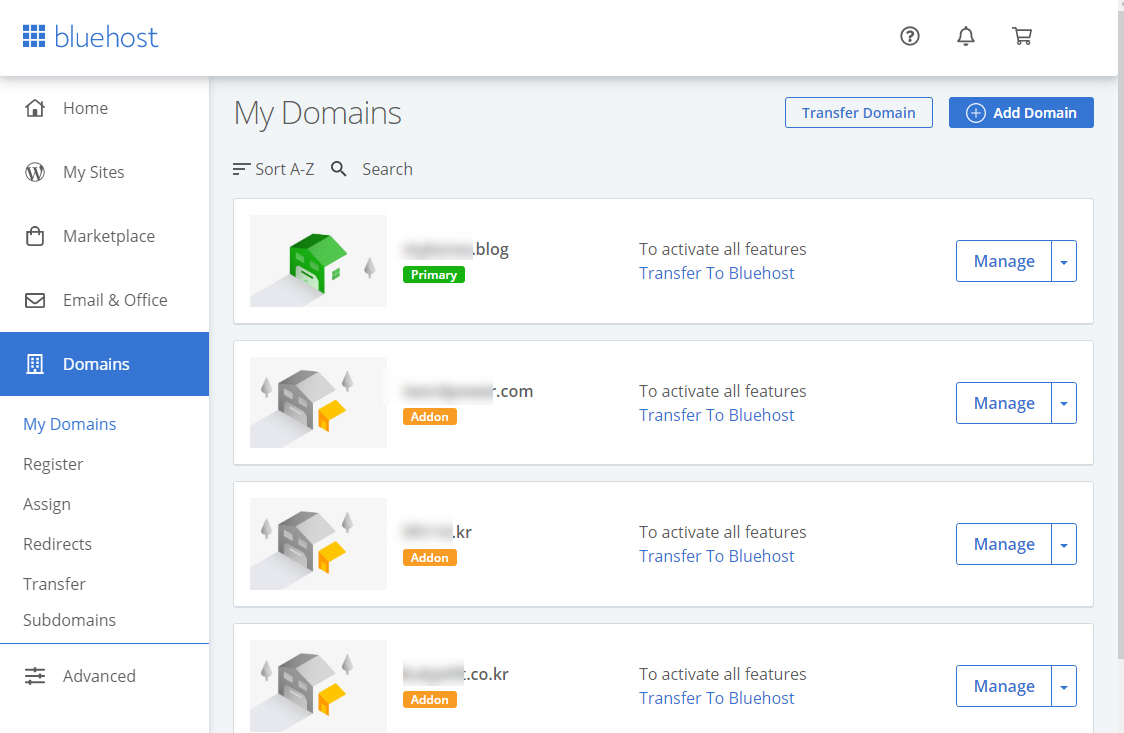Expand the Manage dropdown arrow for .com domain

click(x=1064, y=403)
